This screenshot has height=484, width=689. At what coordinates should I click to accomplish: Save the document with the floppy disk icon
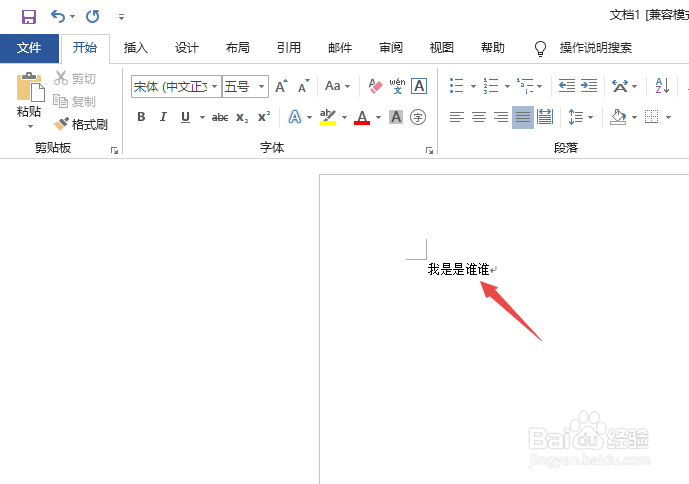pos(29,17)
